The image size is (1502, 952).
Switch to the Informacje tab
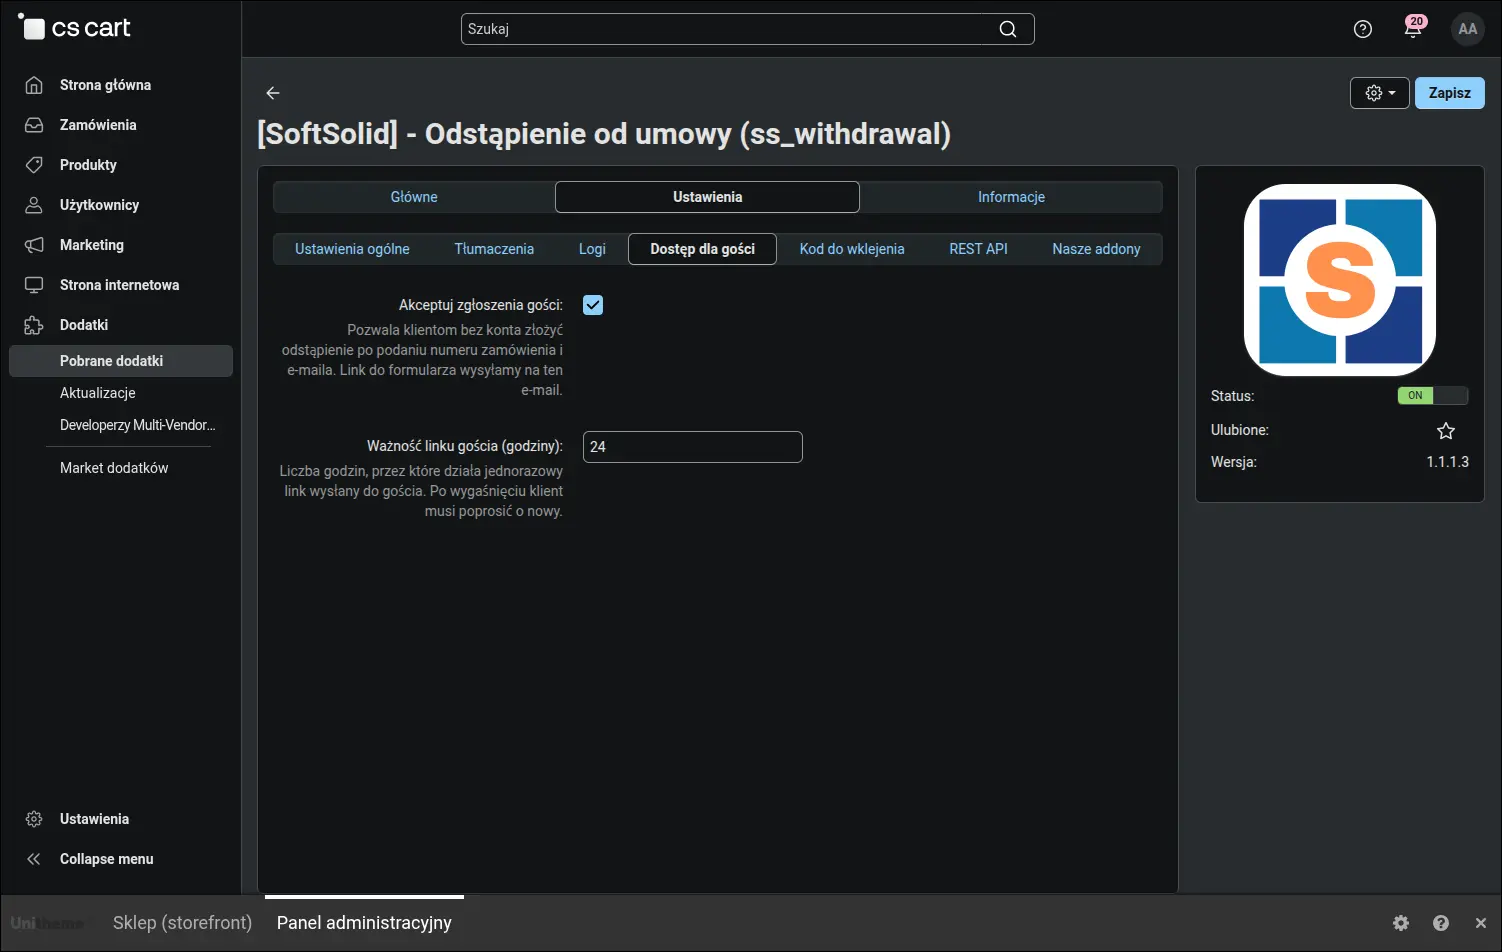[x=1011, y=197]
